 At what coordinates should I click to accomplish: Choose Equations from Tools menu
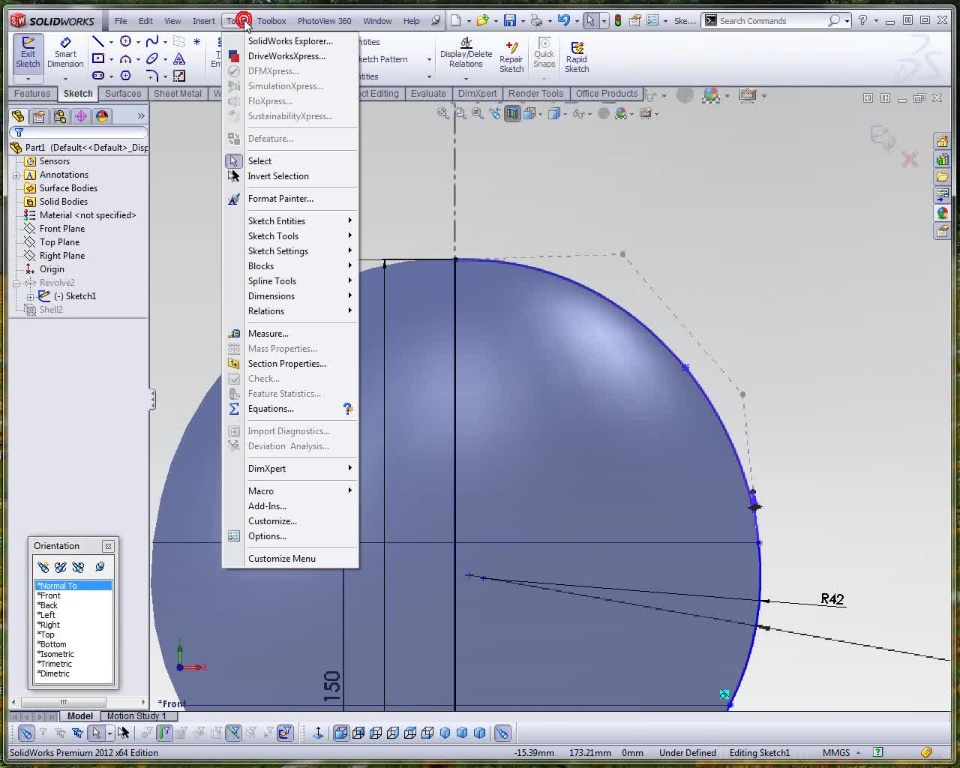point(290,408)
